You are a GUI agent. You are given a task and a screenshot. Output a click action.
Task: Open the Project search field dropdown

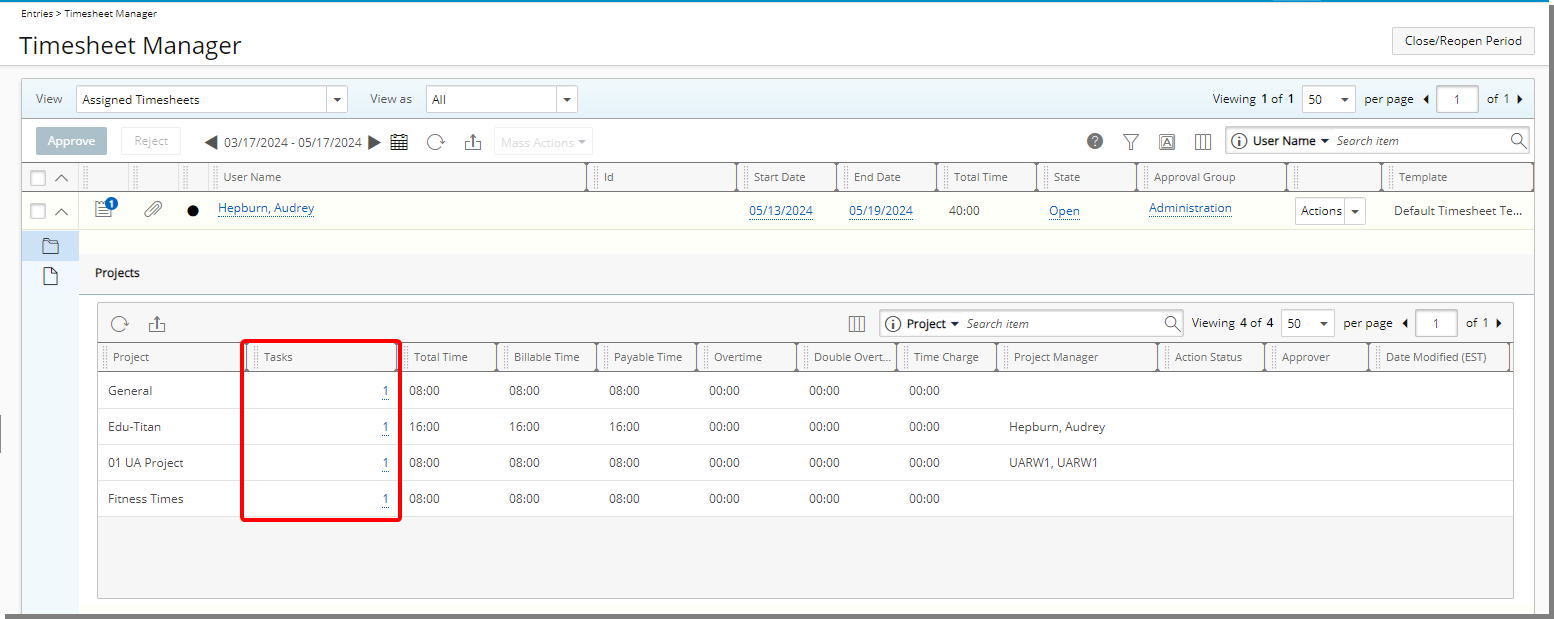(933, 324)
